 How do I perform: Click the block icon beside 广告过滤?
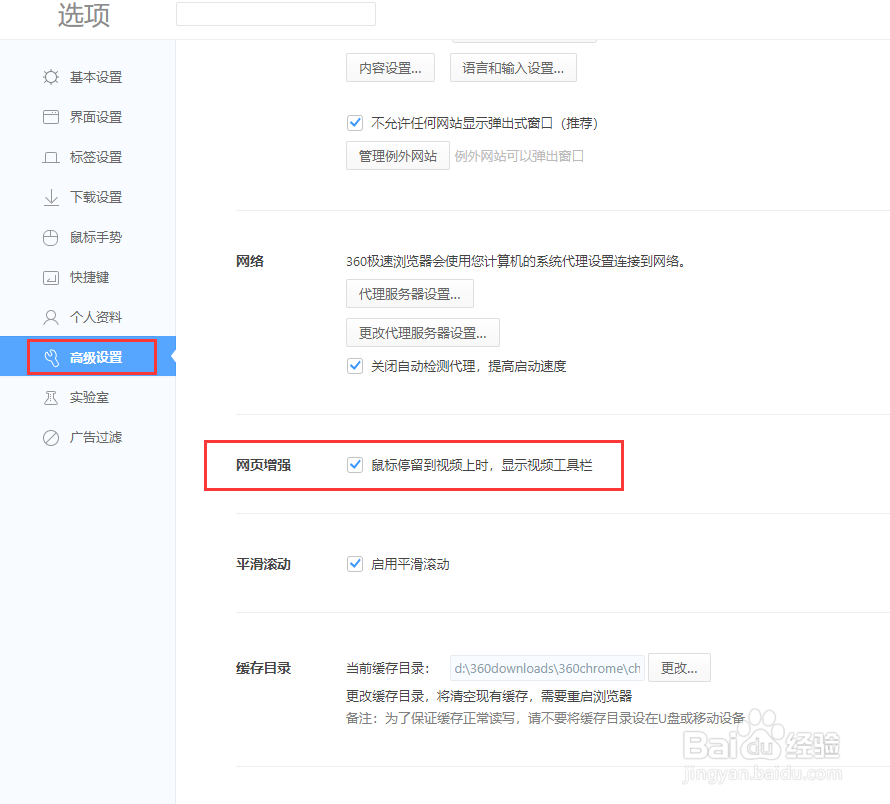[x=51, y=438]
